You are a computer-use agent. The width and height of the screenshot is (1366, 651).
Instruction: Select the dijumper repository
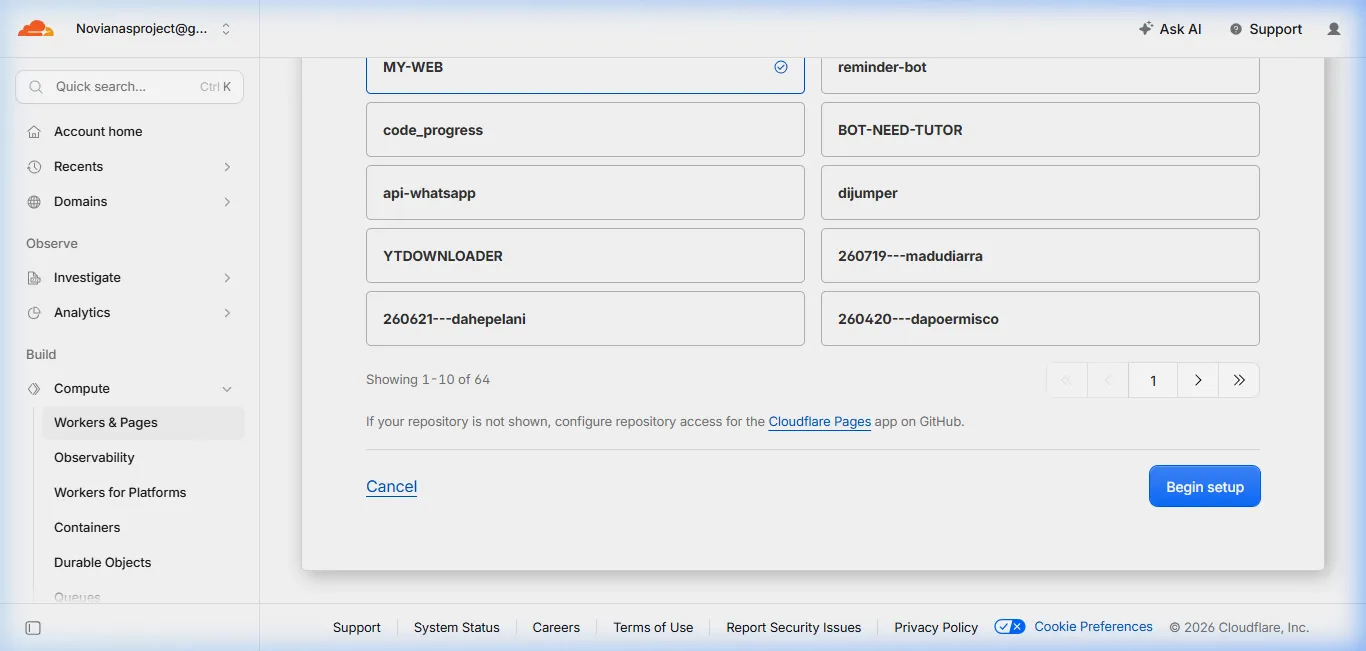pos(1040,192)
